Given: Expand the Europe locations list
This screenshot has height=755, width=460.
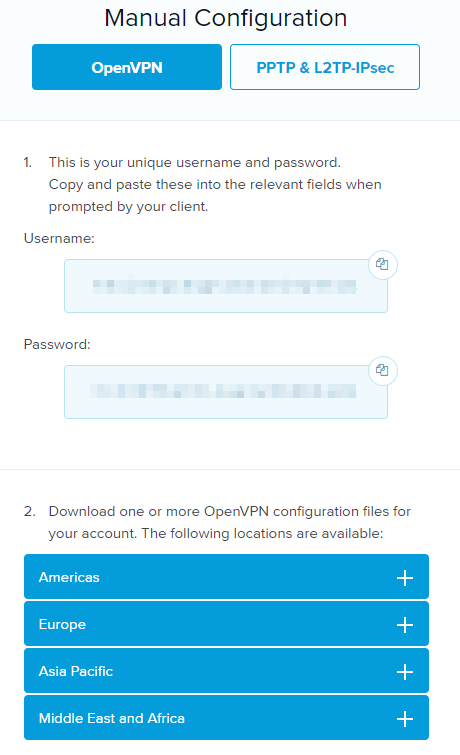Looking at the screenshot, I should click(226, 624).
